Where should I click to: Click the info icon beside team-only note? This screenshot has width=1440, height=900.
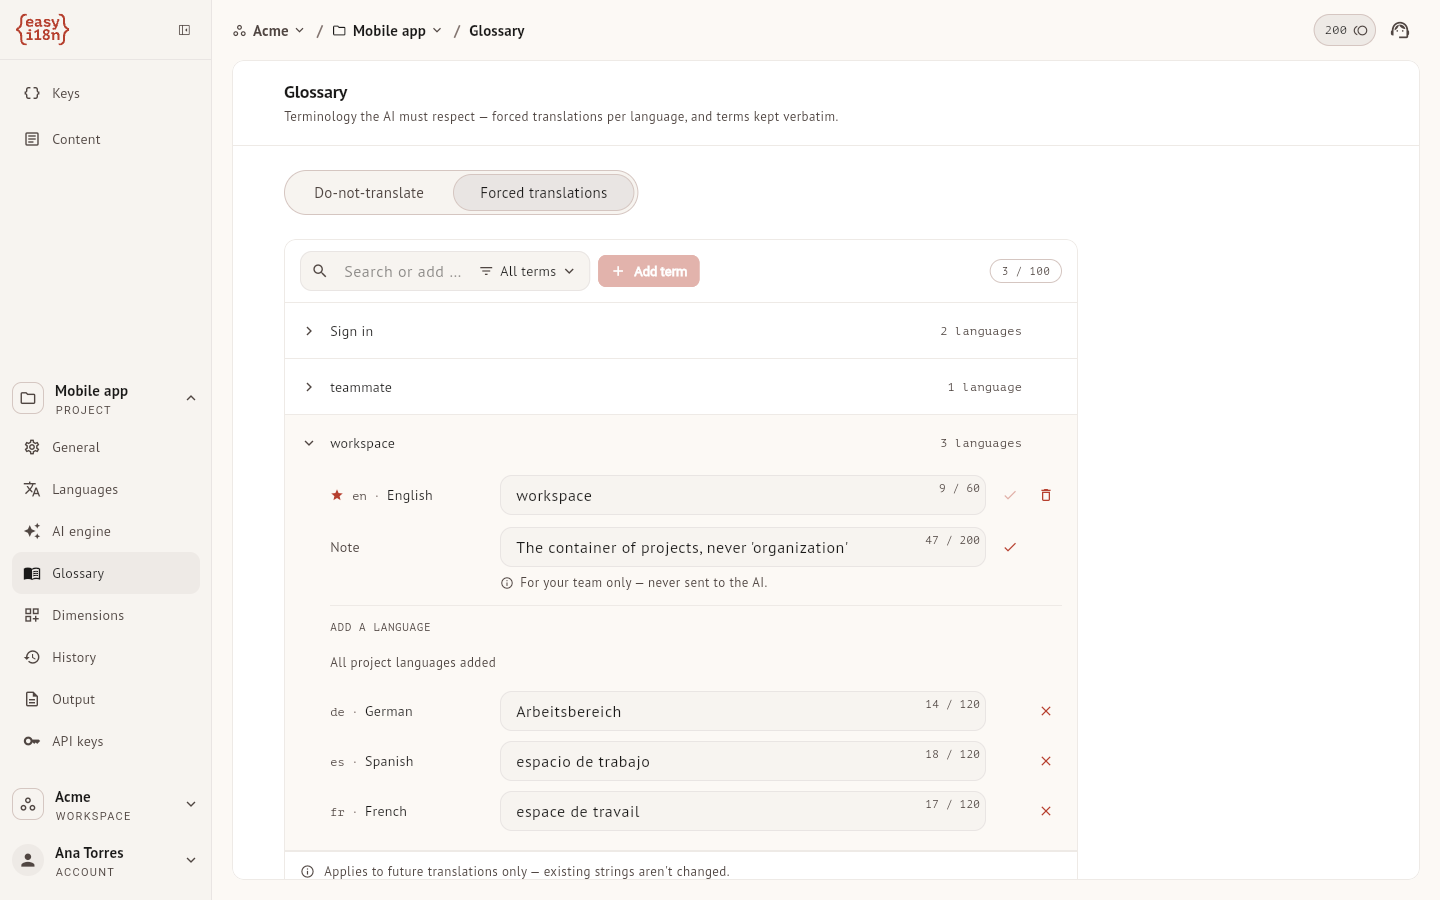click(507, 583)
